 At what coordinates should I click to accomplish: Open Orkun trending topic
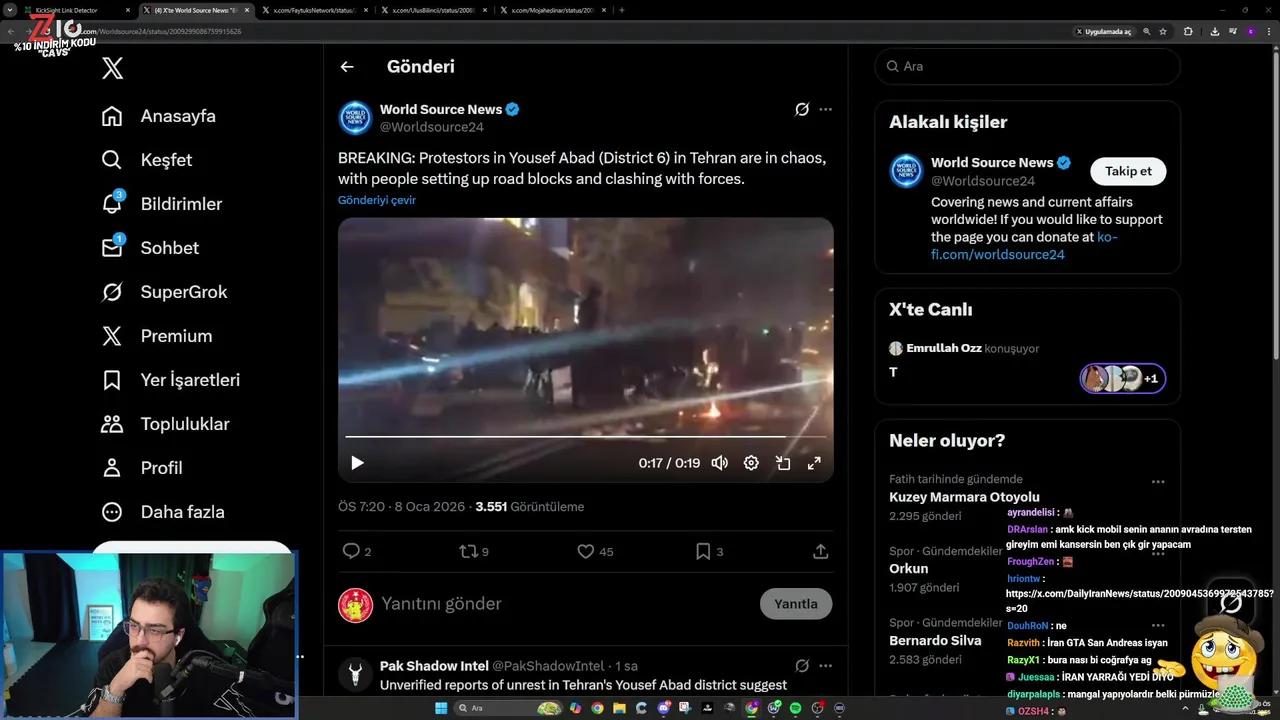908,569
